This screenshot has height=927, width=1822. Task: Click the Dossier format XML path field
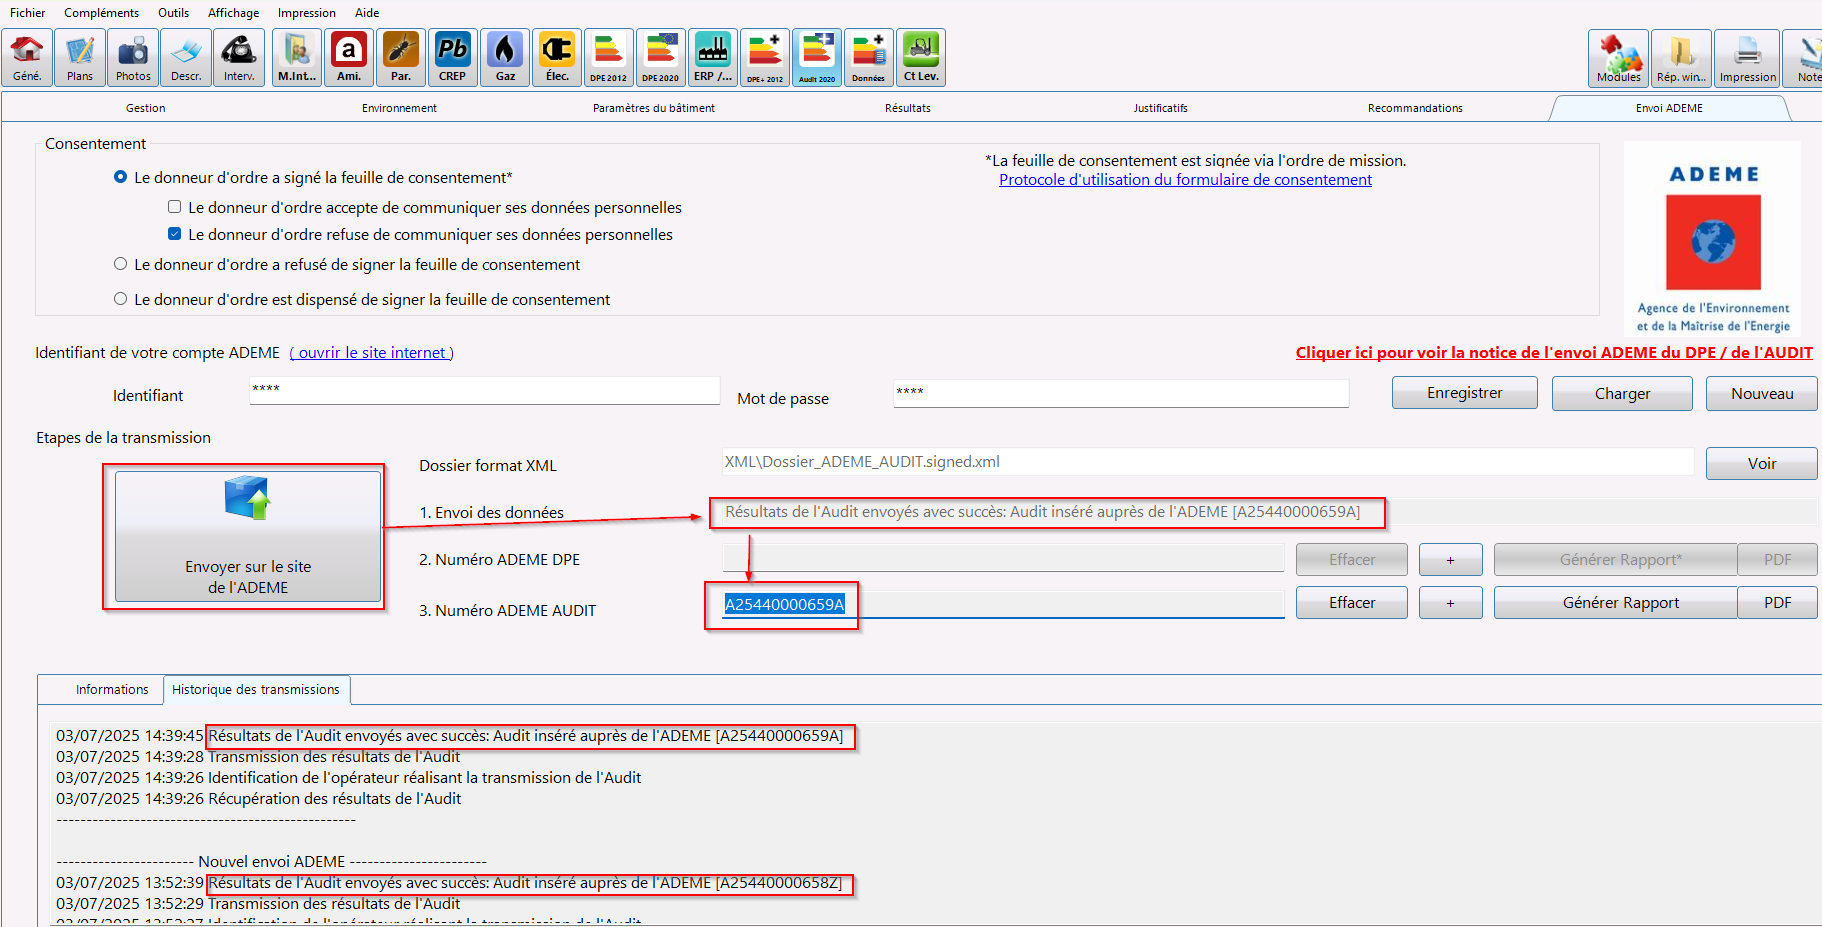pos(1207,462)
